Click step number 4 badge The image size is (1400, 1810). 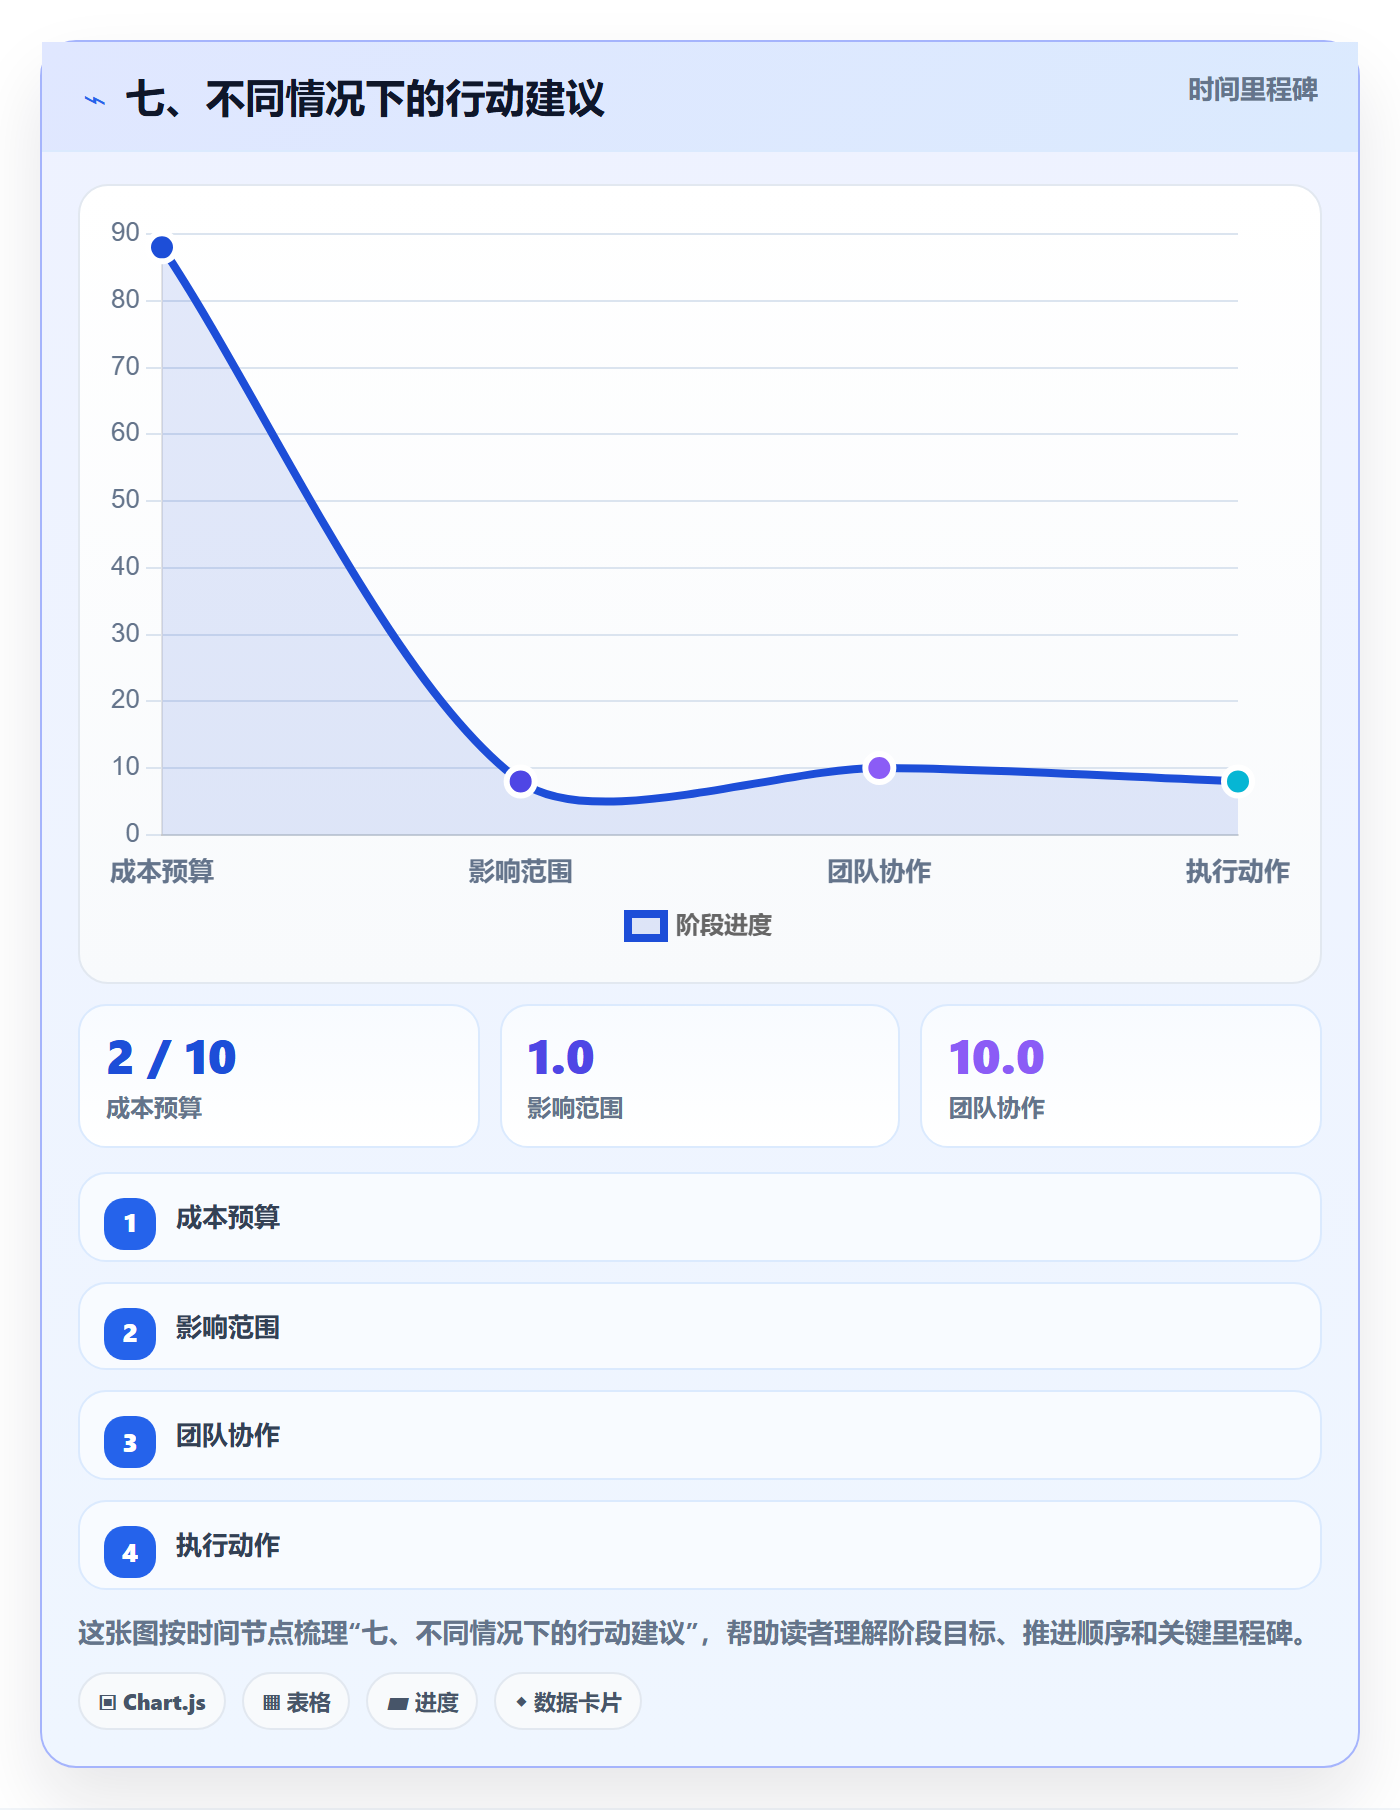point(130,1552)
